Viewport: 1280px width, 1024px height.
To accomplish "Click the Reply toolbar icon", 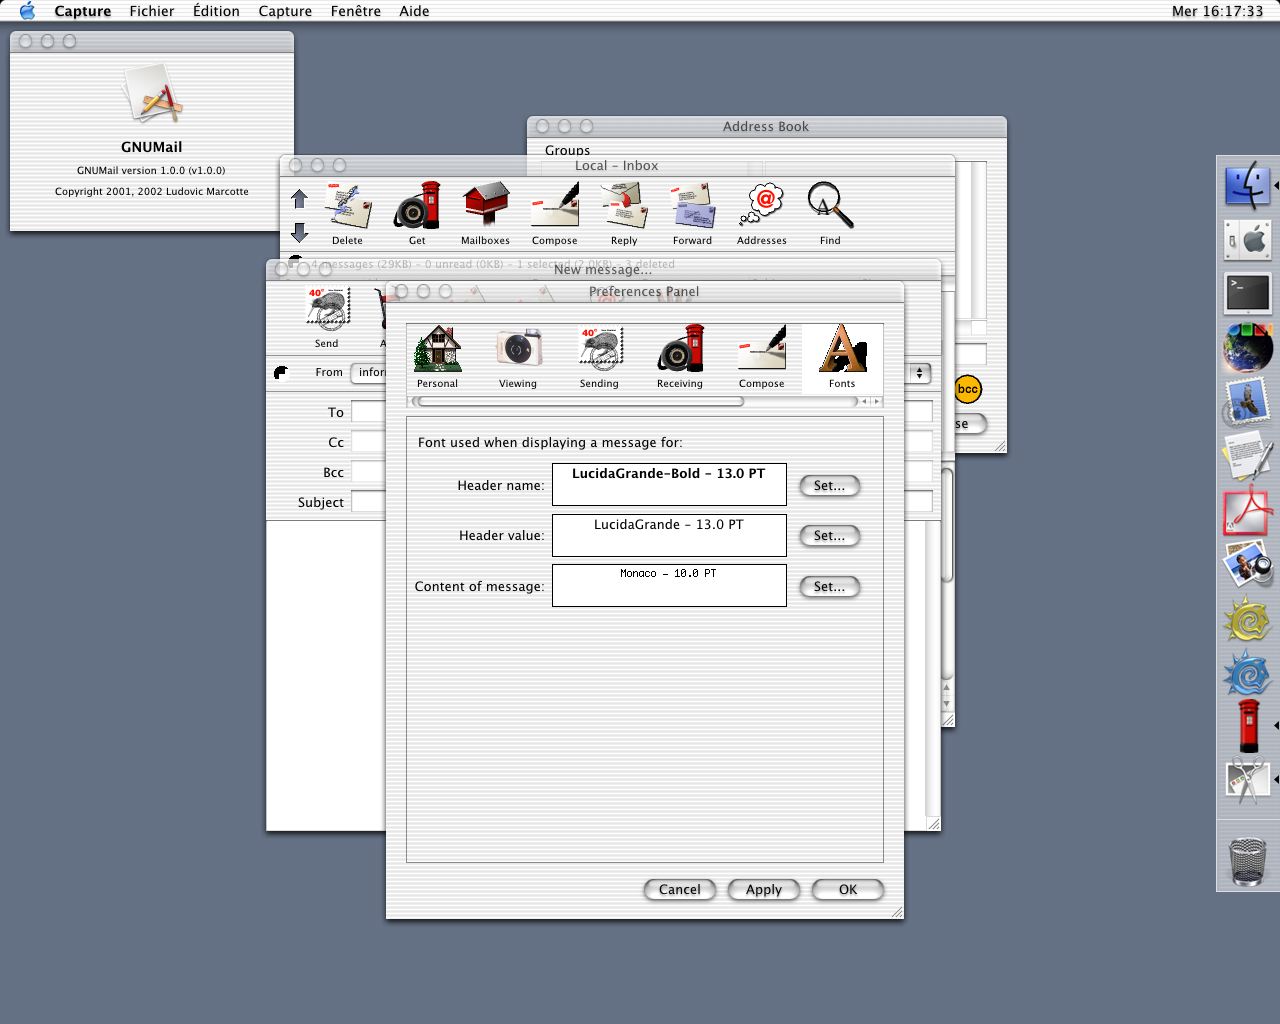I will pyautogui.click(x=624, y=212).
